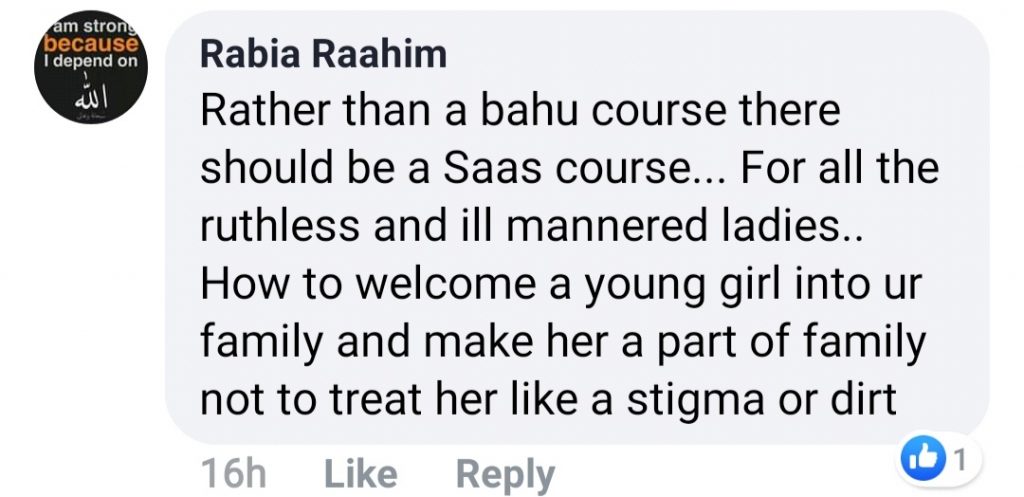This screenshot has height=497, width=1024.
Task: Click the blue thumbs-up reaction icon
Action: pos(925,463)
